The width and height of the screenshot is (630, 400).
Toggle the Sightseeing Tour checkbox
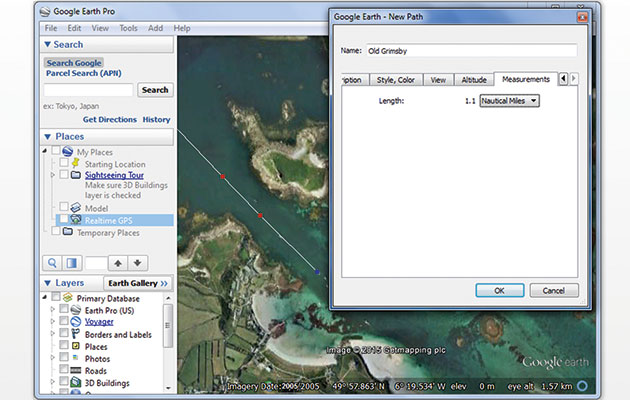pyautogui.click(x=64, y=174)
